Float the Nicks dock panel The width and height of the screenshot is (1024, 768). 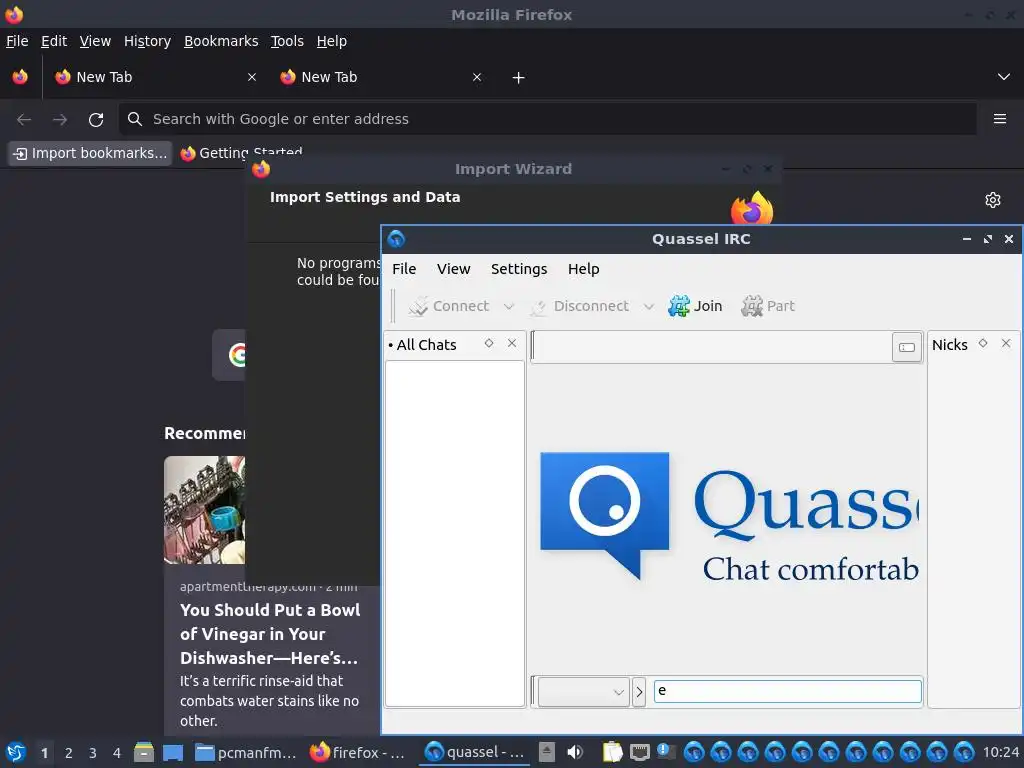pos(983,343)
